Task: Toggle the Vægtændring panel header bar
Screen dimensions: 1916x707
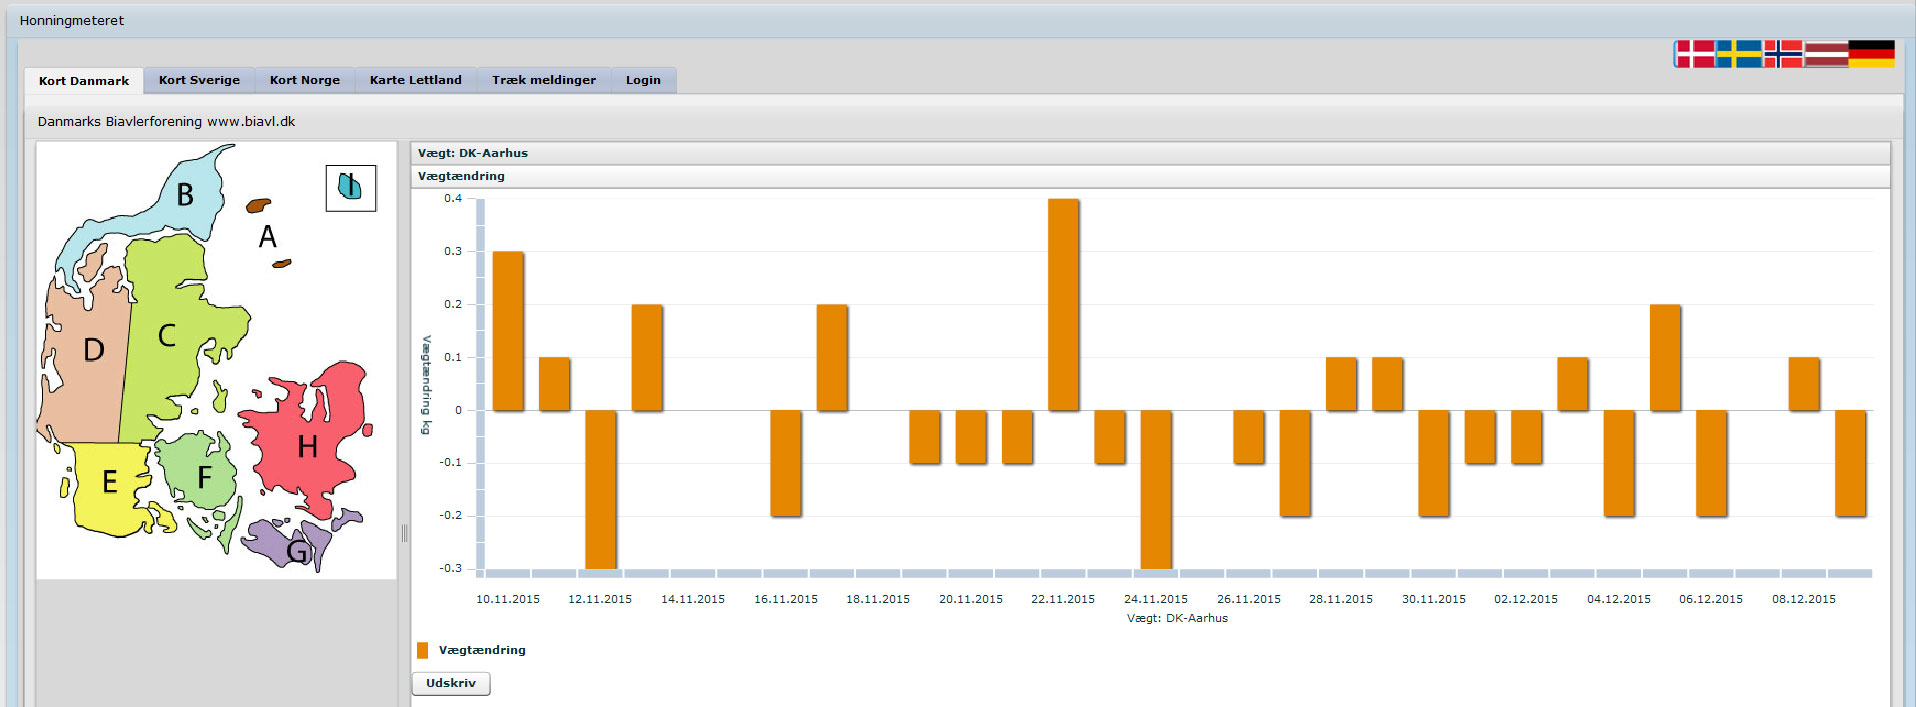Action: (x=1150, y=176)
